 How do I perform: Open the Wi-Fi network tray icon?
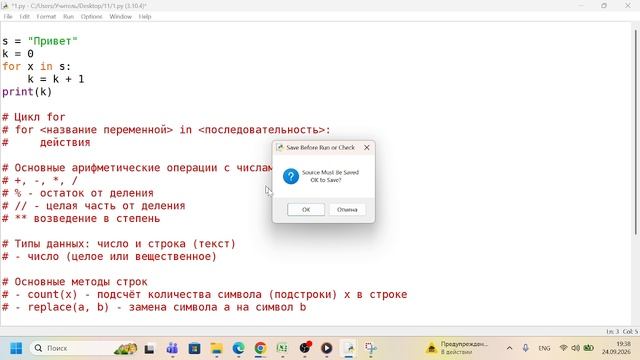pos(563,348)
